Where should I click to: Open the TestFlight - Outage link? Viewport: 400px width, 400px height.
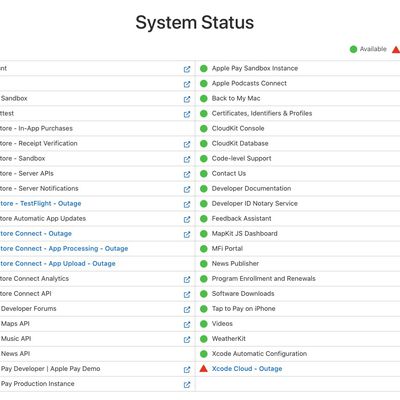point(40,203)
